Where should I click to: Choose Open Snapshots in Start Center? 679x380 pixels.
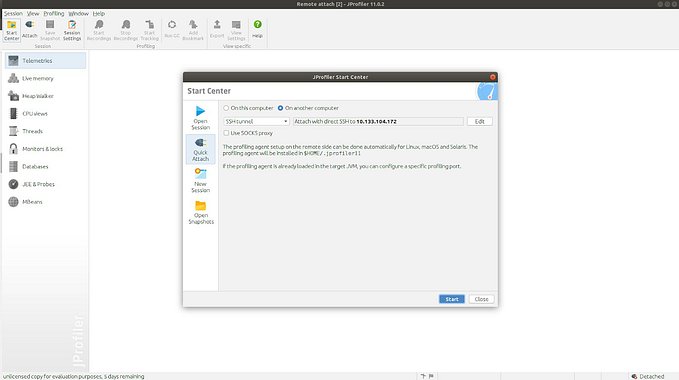pos(200,212)
